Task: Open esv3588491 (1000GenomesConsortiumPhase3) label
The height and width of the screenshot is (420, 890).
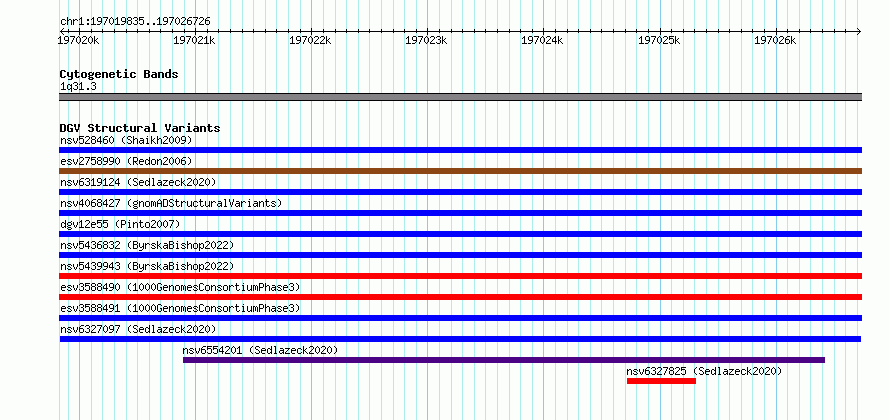Action: click(x=180, y=308)
